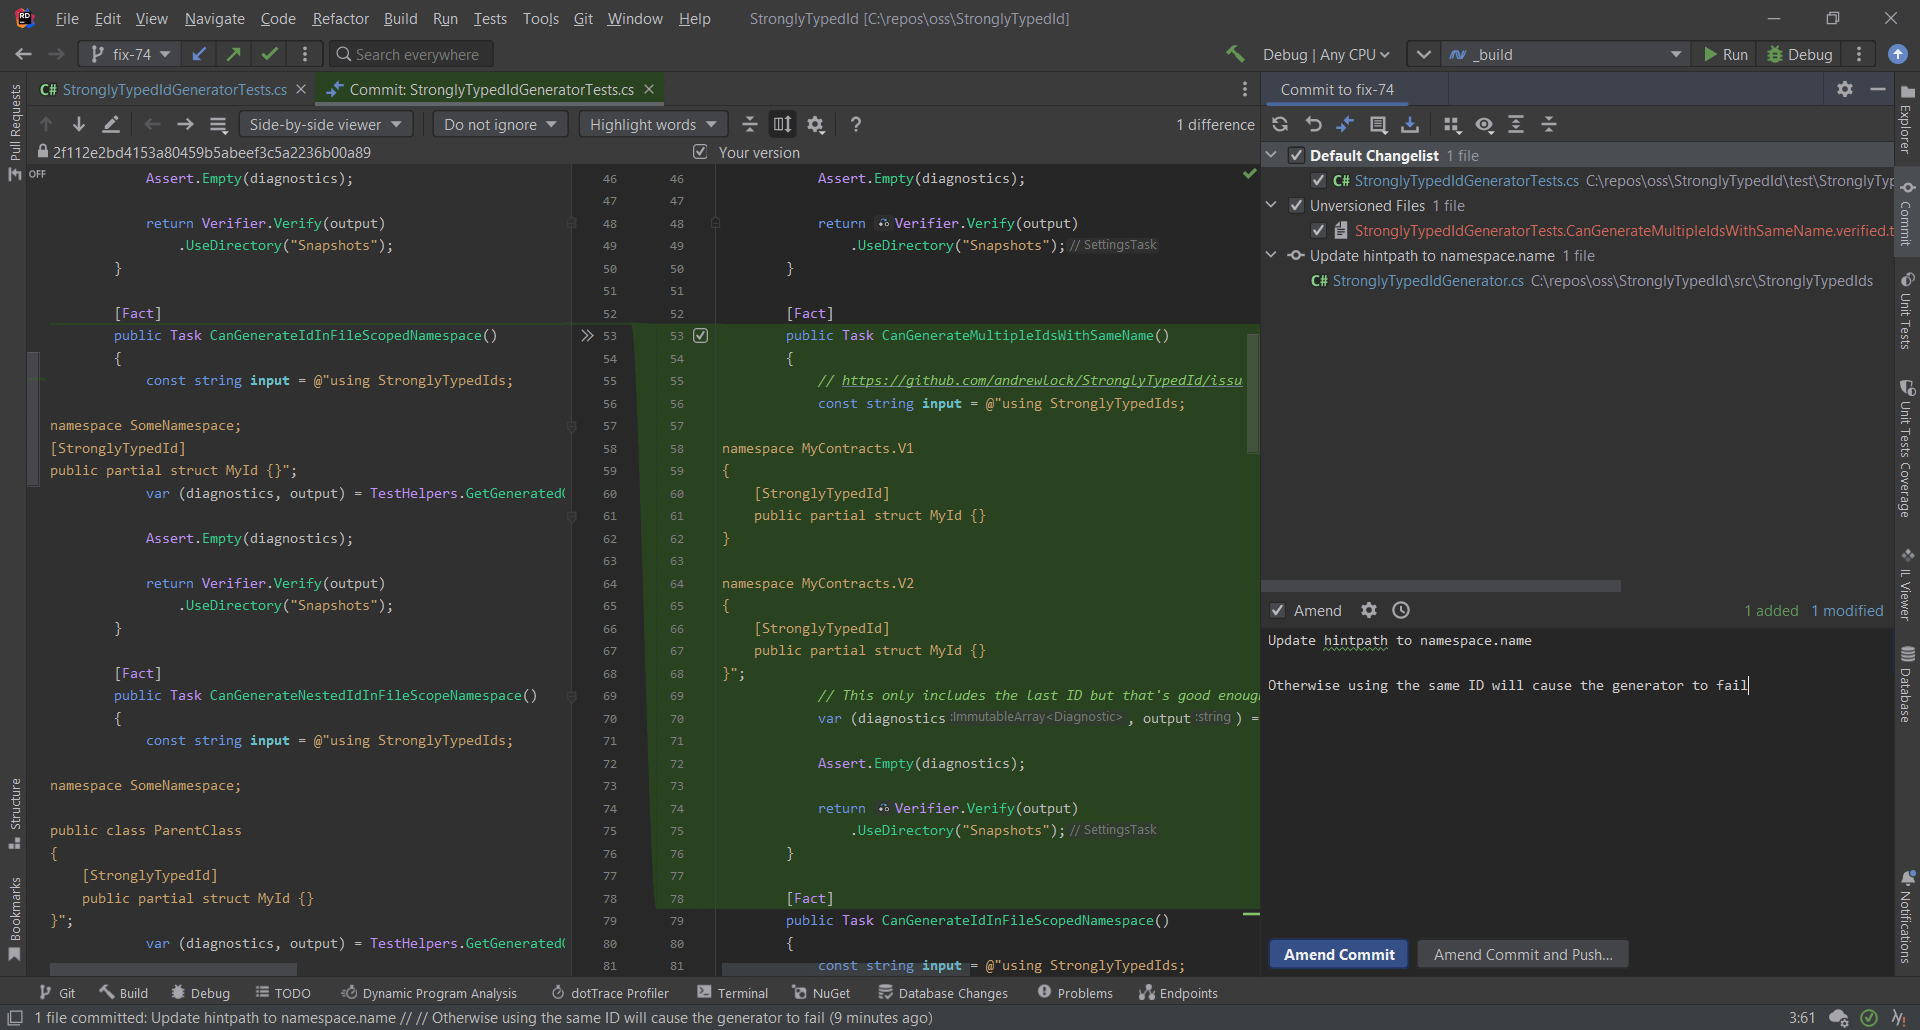The width and height of the screenshot is (1920, 1030).
Task: Uncheck the CanGenerateMultipleIdsWithSameName.verified file checkbox
Action: 1318,230
